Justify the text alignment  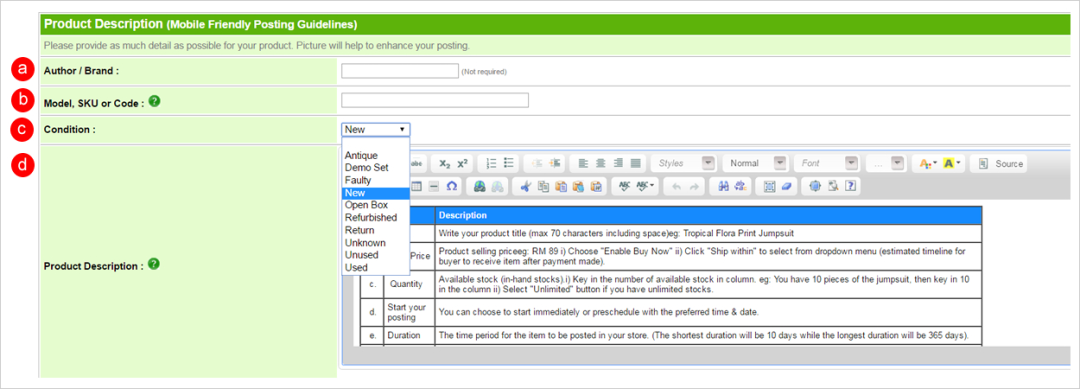pos(635,164)
